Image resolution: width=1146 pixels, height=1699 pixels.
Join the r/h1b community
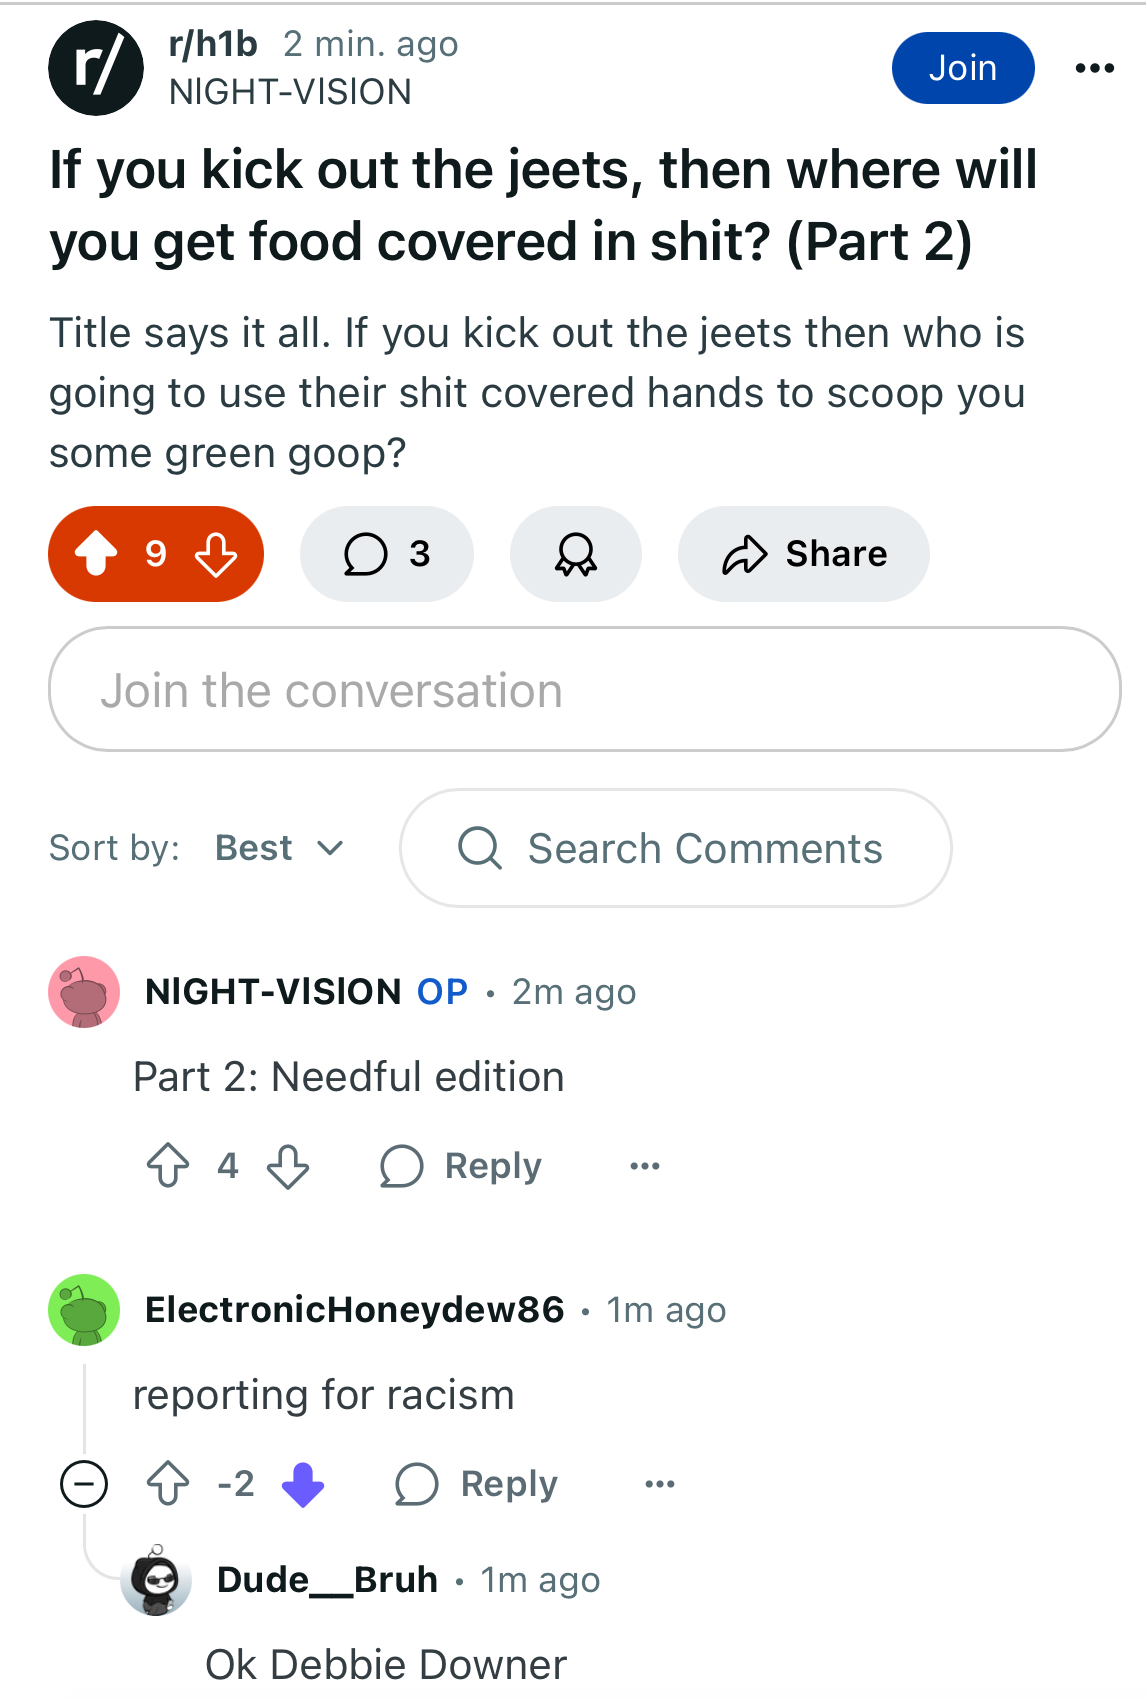[963, 68]
